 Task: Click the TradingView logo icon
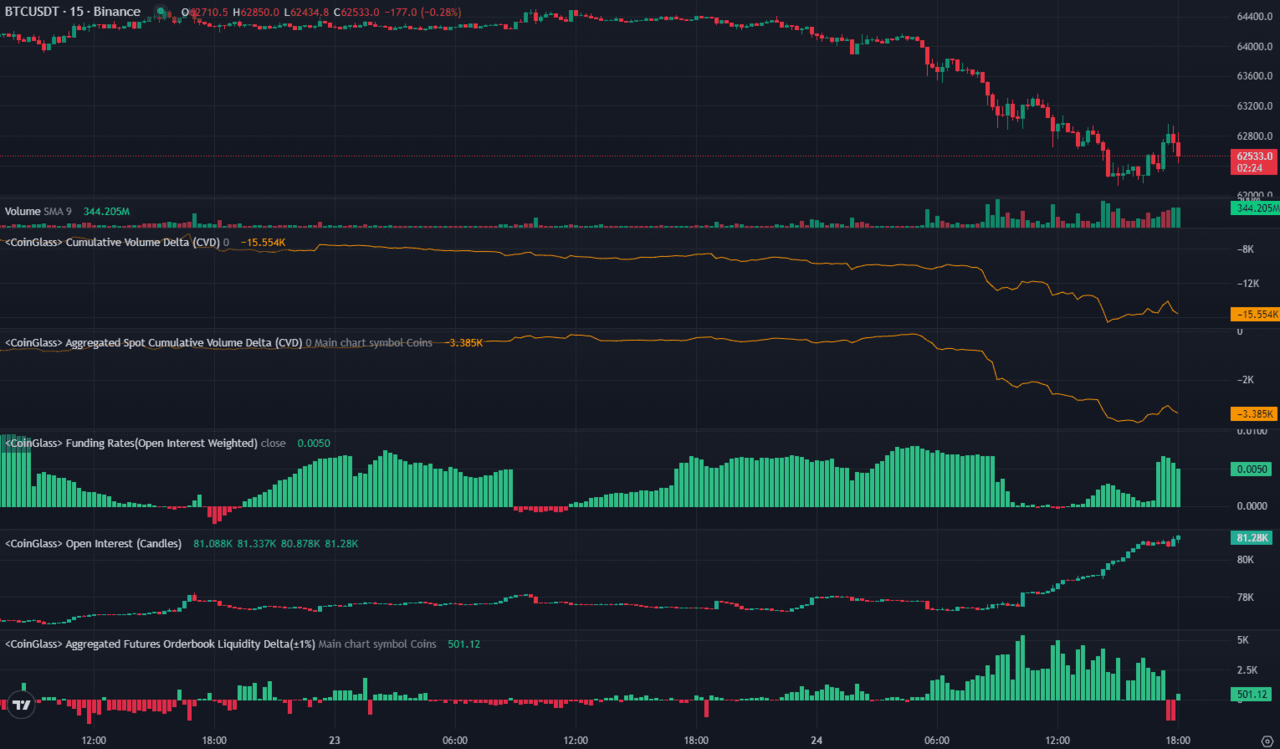(x=21, y=705)
